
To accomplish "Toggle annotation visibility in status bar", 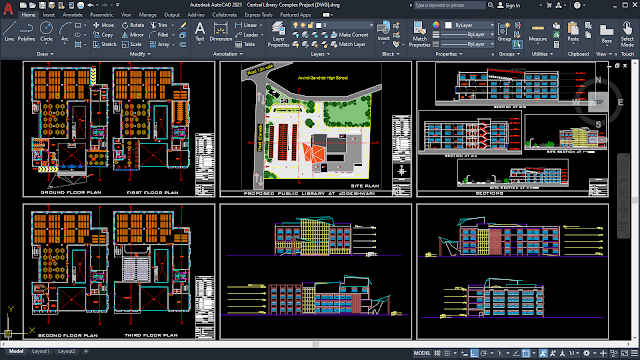I will [x=543, y=353].
